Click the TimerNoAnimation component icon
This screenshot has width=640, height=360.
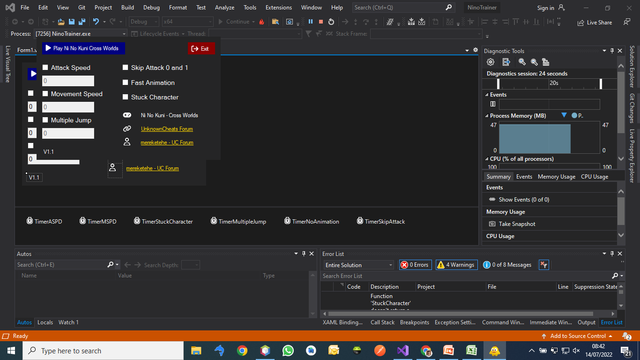[x=287, y=221]
